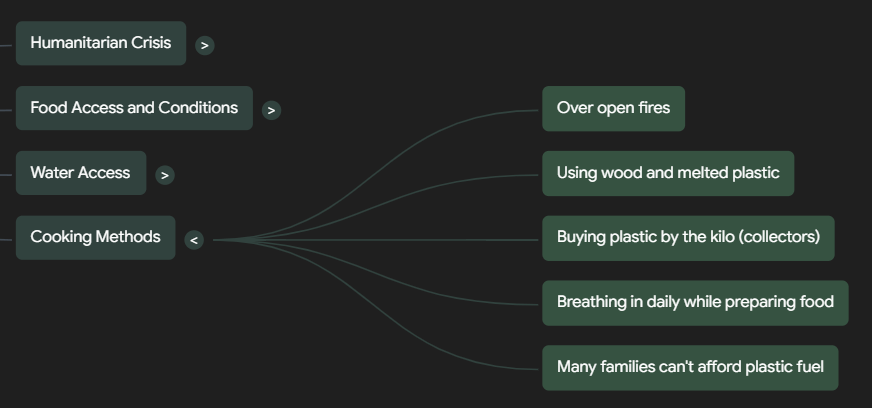Collapse the Cooking Methods branch
Image resolution: width=872 pixels, height=408 pixels.
pyautogui.click(x=194, y=240)
